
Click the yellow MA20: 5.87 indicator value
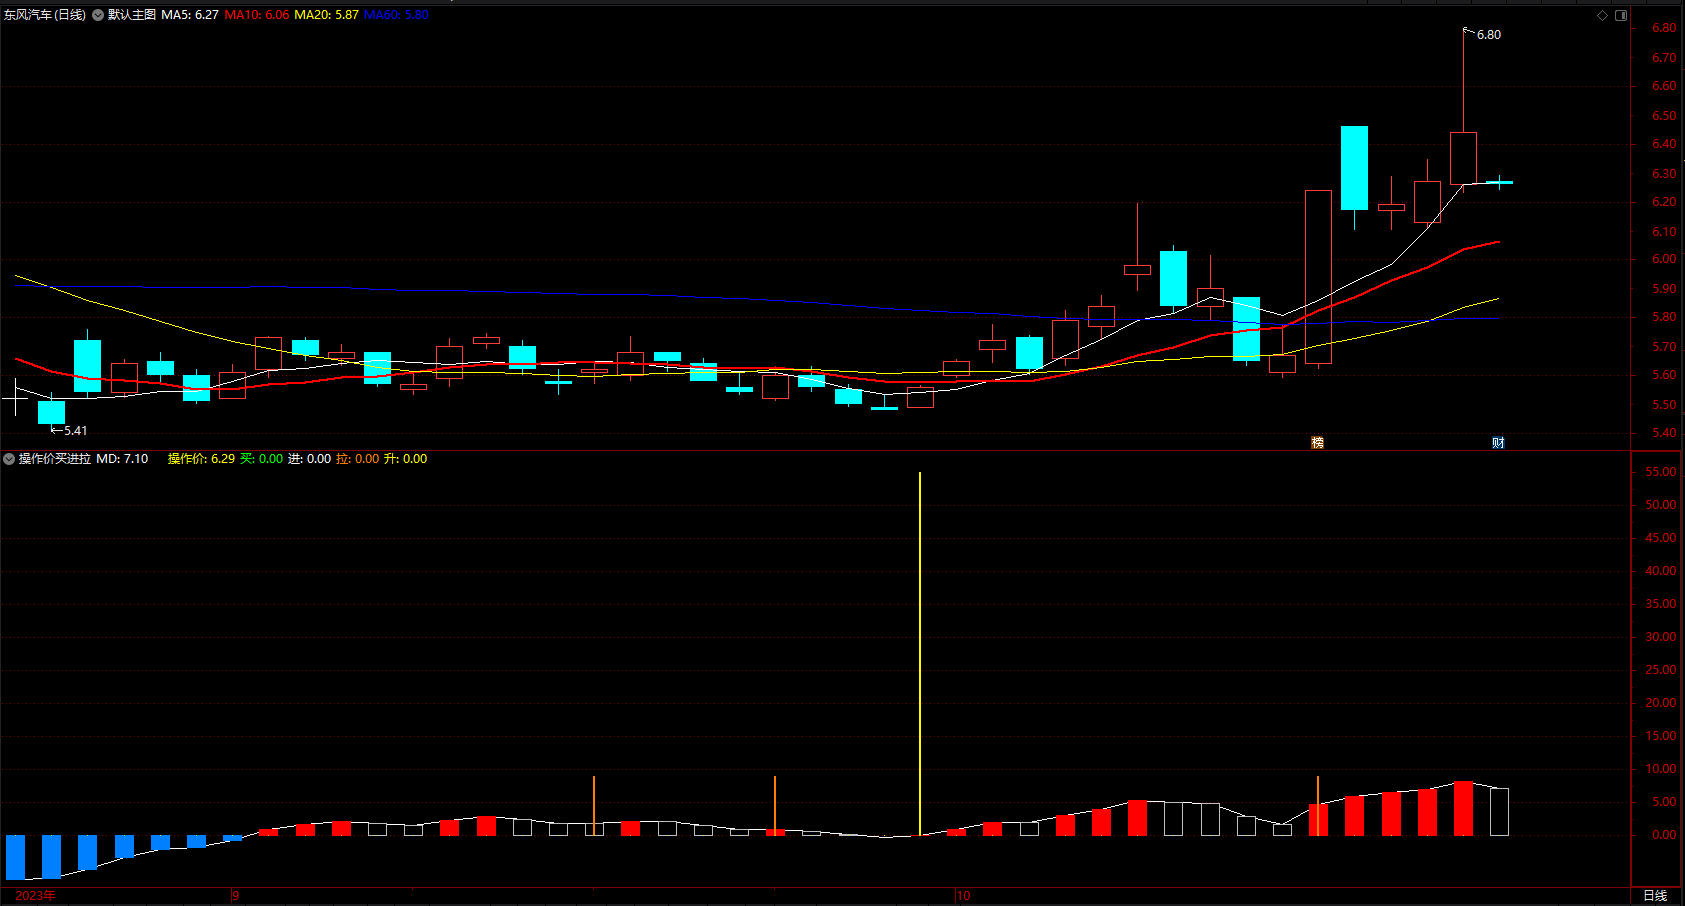326,15
